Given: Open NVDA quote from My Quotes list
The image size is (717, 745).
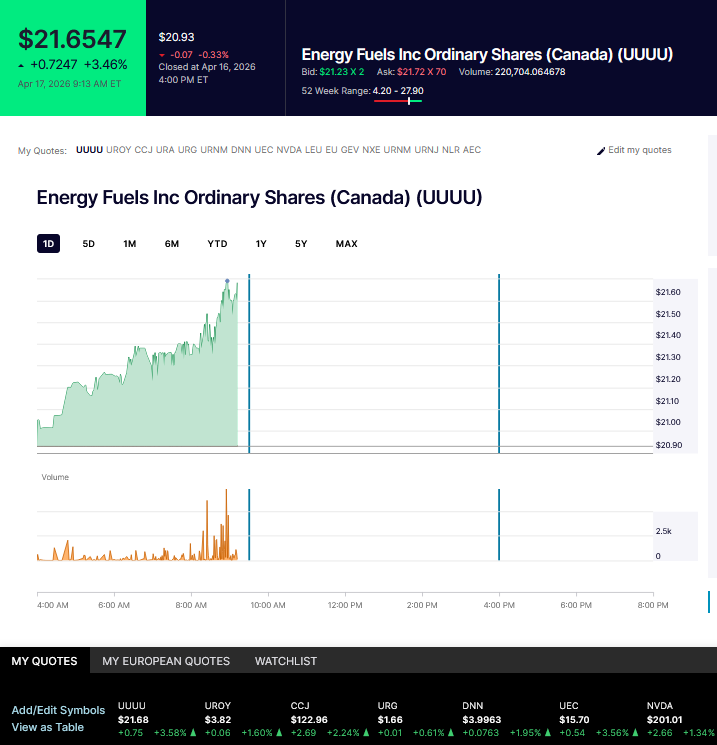Looking at the screenshot, I should click(289, 150).
